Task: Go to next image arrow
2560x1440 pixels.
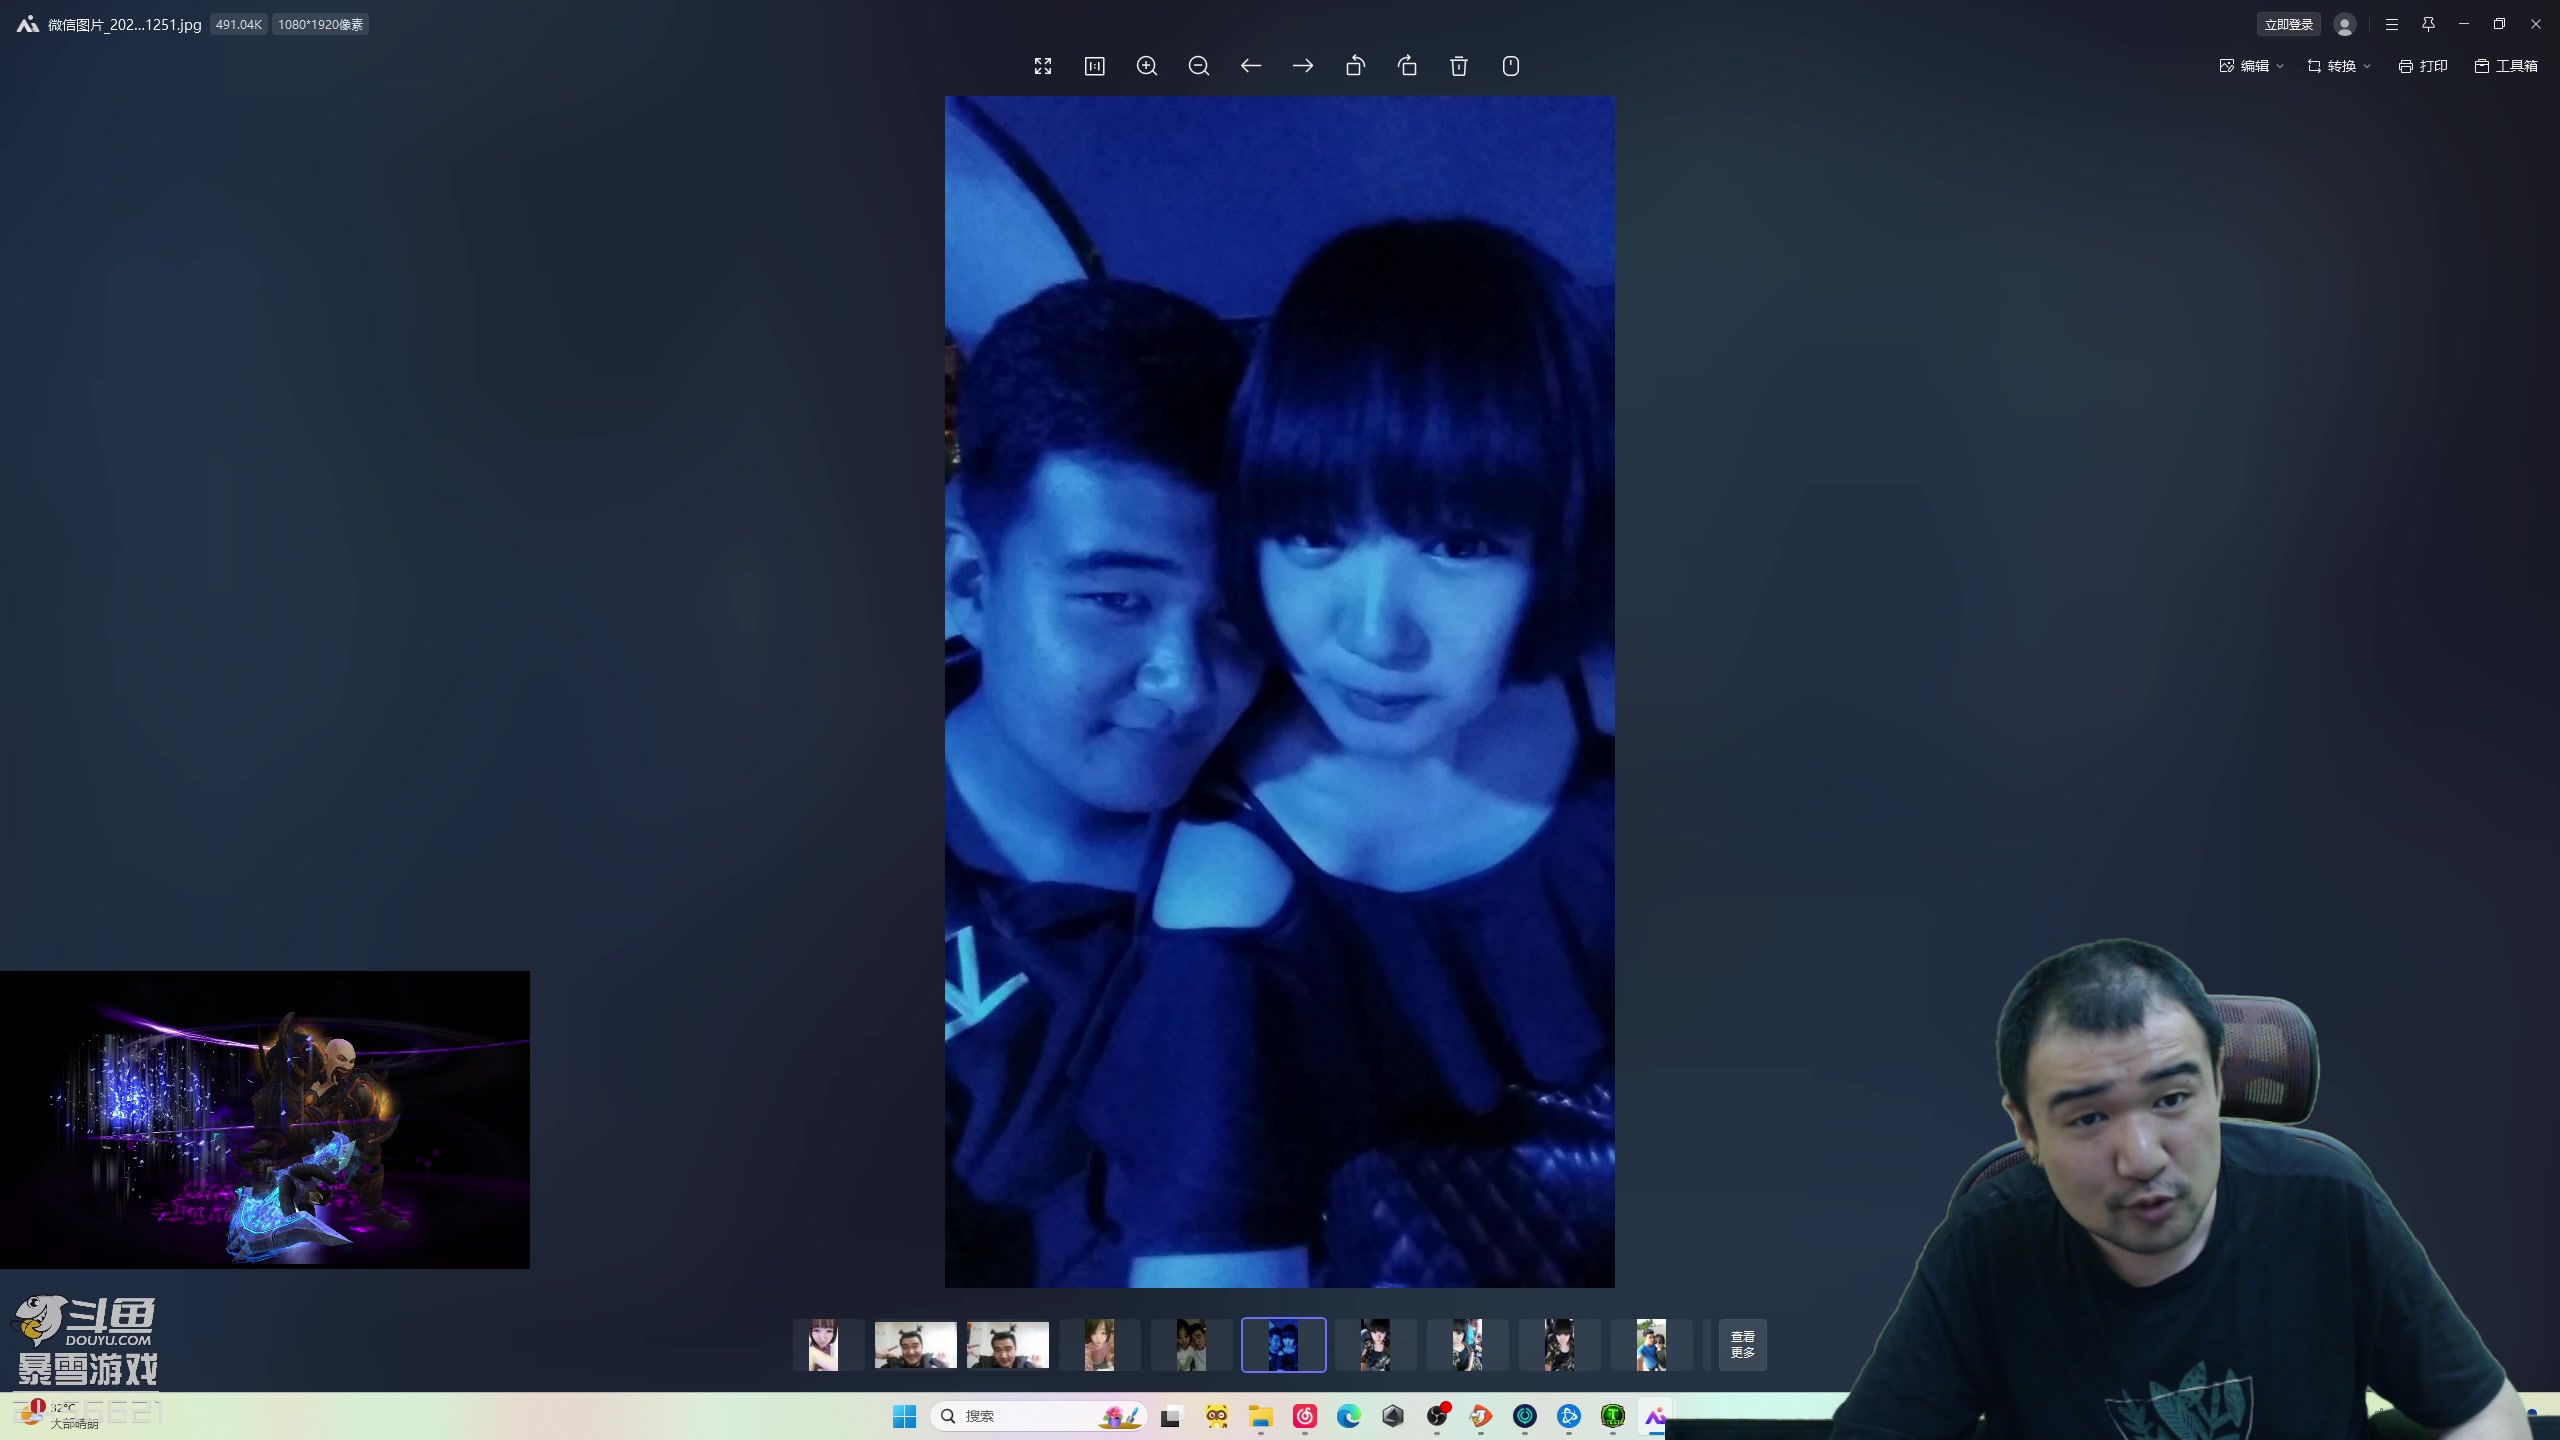Action: pyautogui.click(x=1303, y=66)
